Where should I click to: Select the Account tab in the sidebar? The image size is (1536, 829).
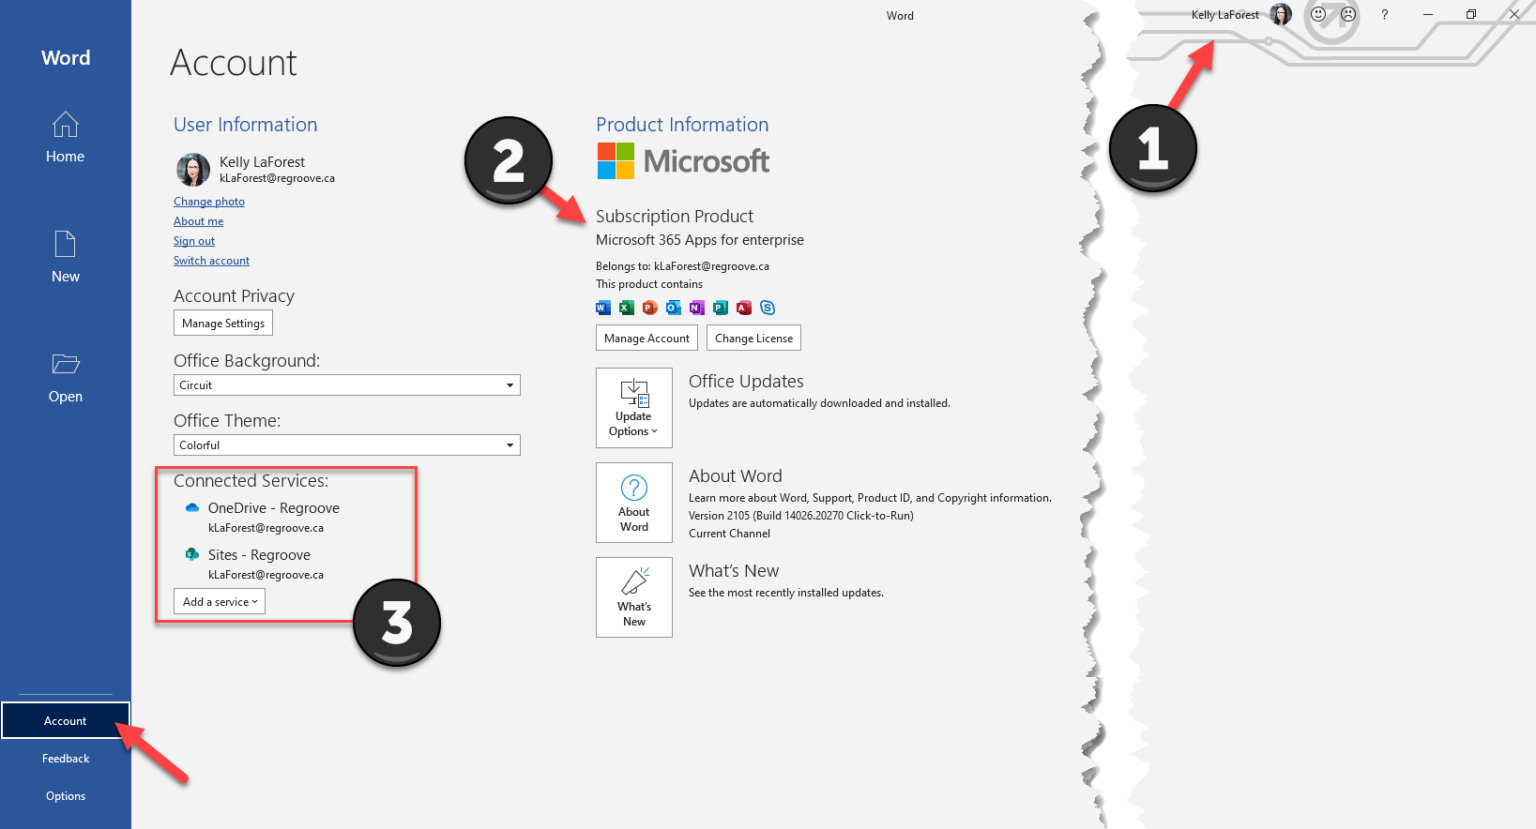(65, 720)
